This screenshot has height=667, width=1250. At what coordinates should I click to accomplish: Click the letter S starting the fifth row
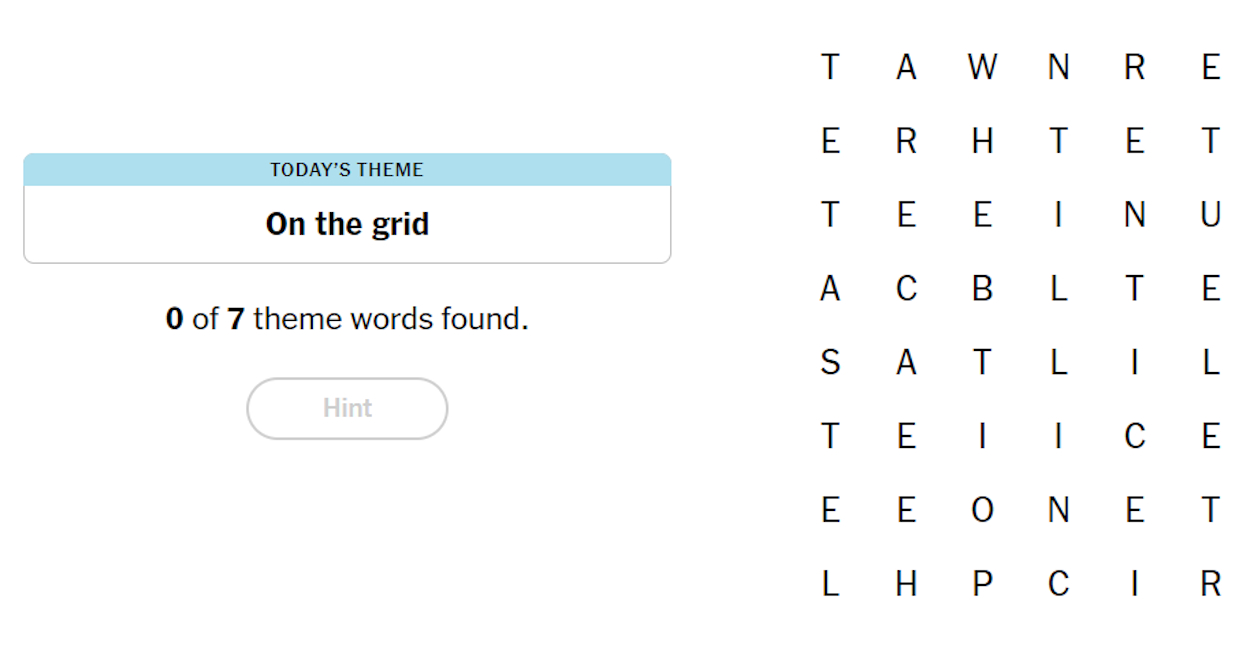830,362
